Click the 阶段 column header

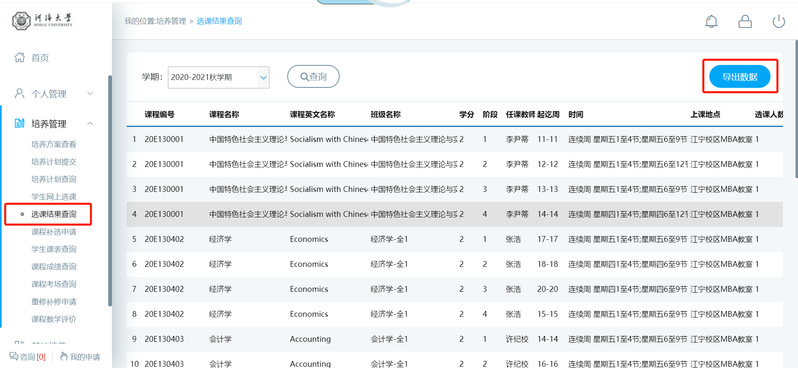point(490,115)
